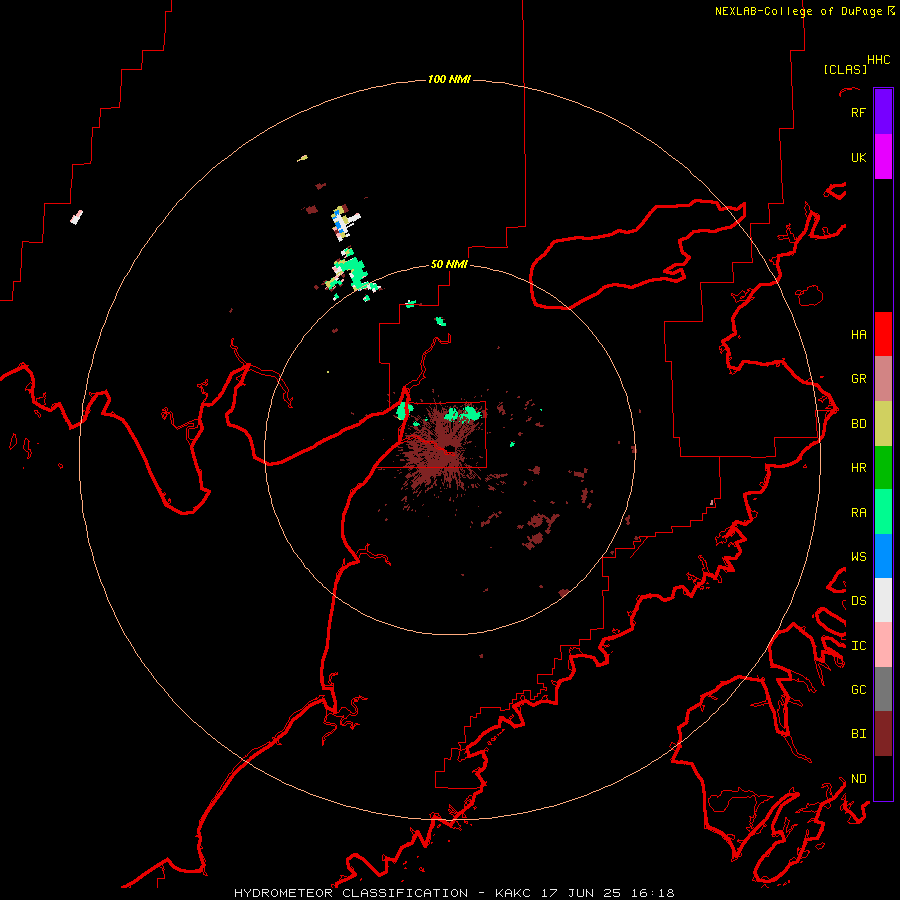Click the 'DS' legend label
This screenshot has width=900, height=900.
(x=858, y=601)
